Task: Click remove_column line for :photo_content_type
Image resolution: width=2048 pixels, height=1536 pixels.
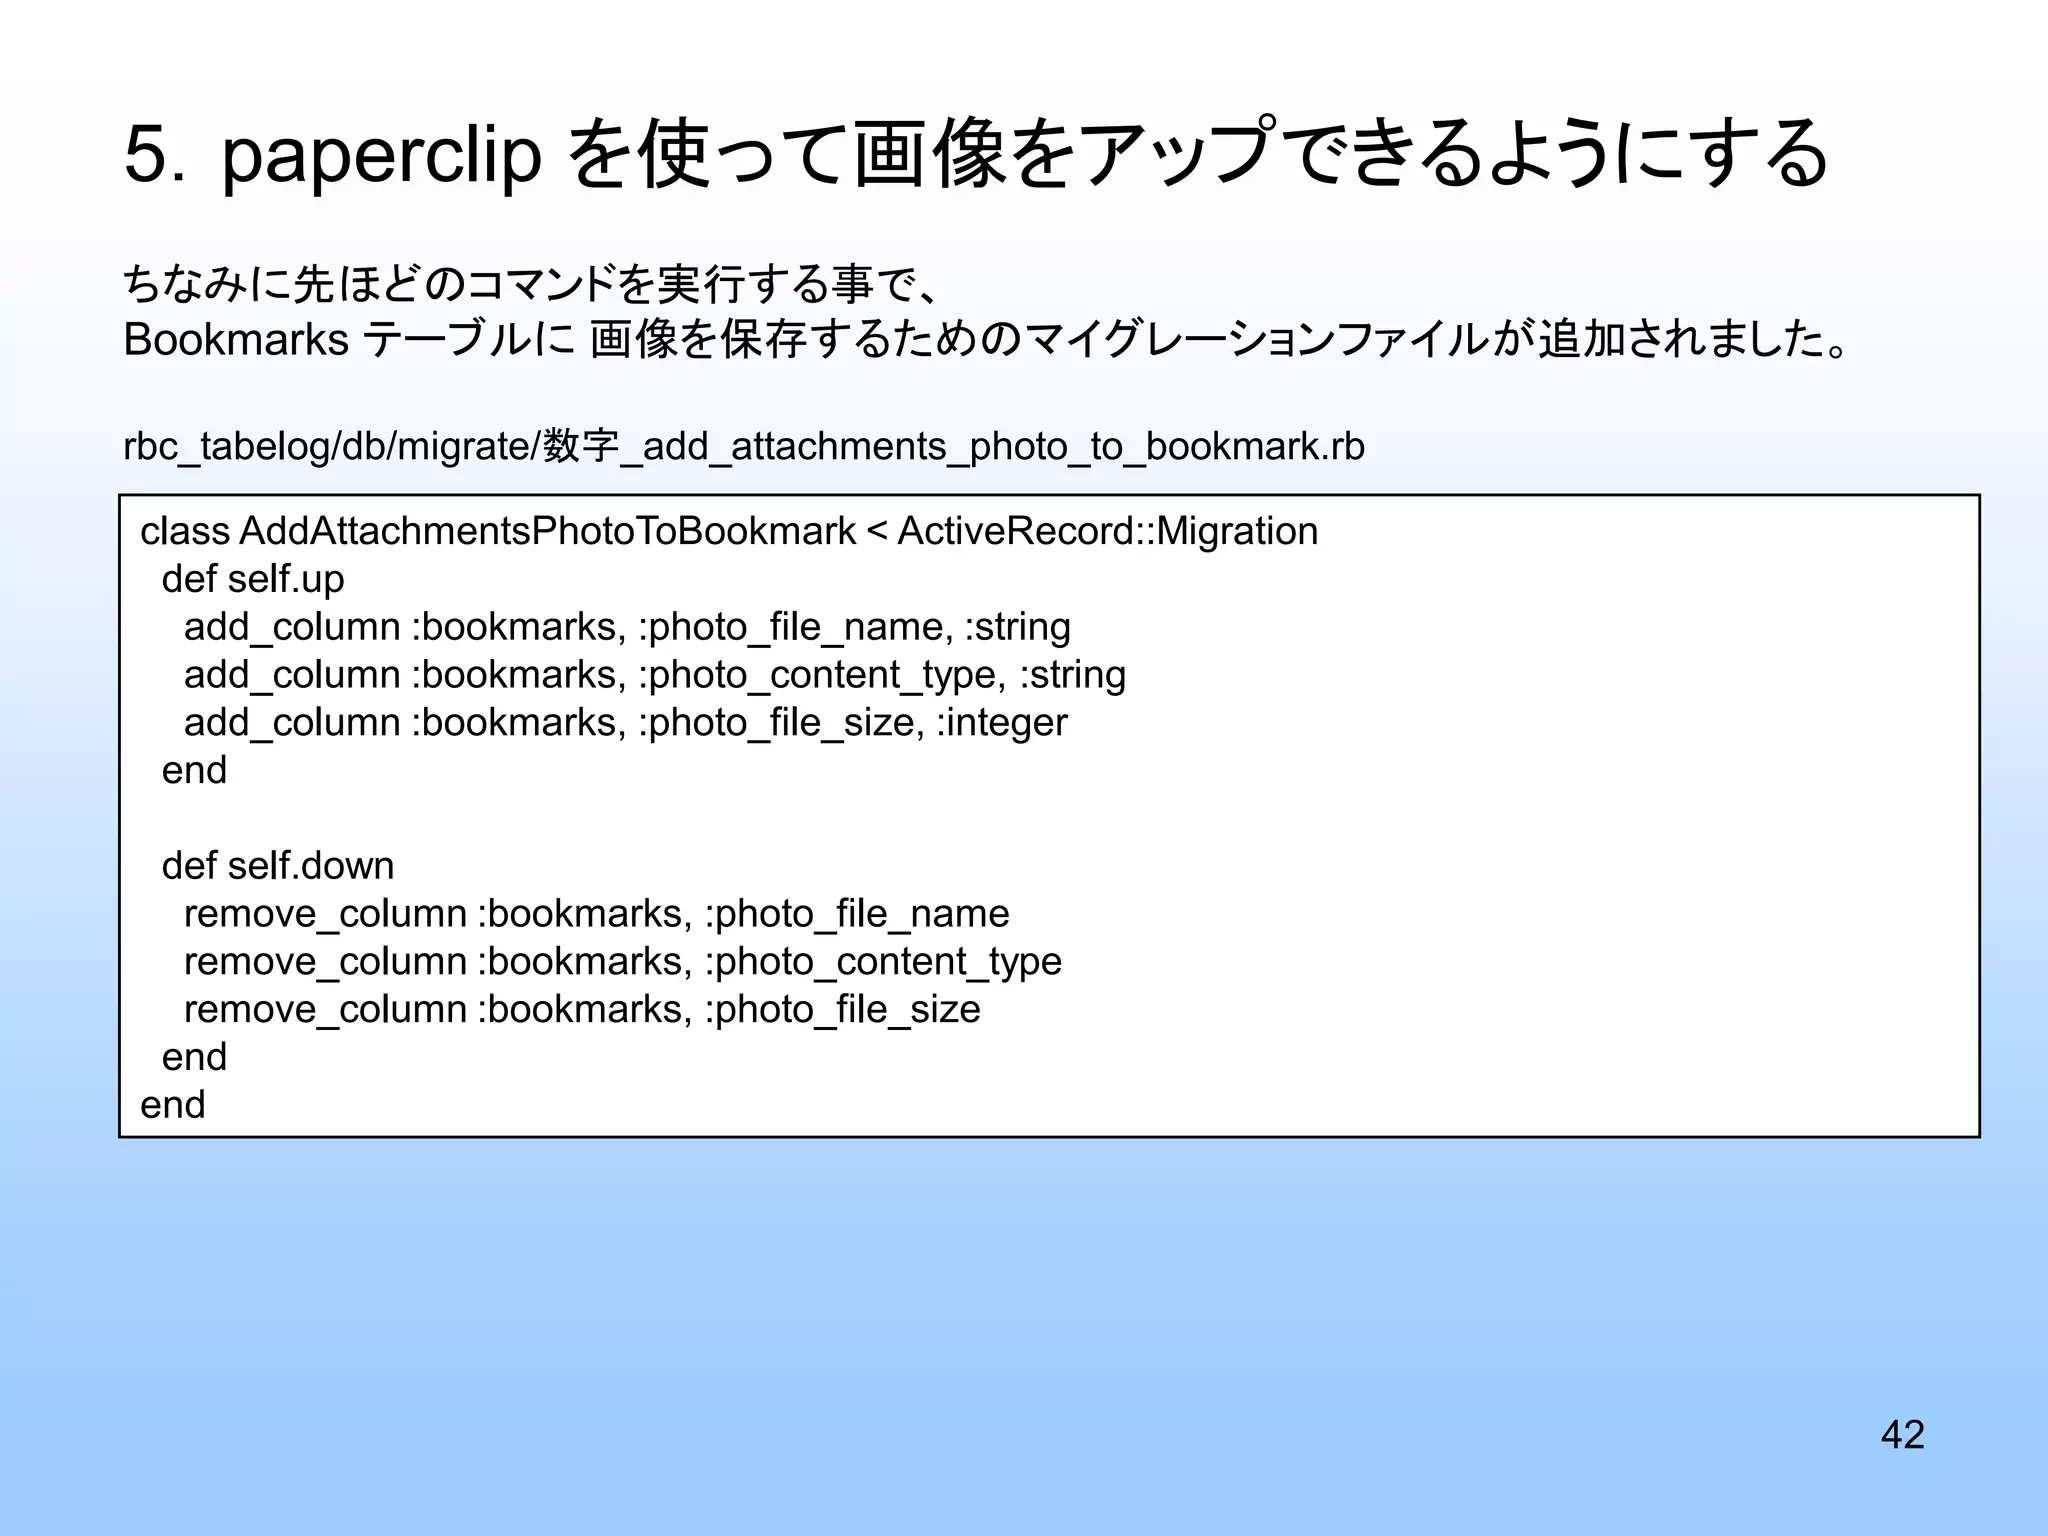Action: click(623, 962)
